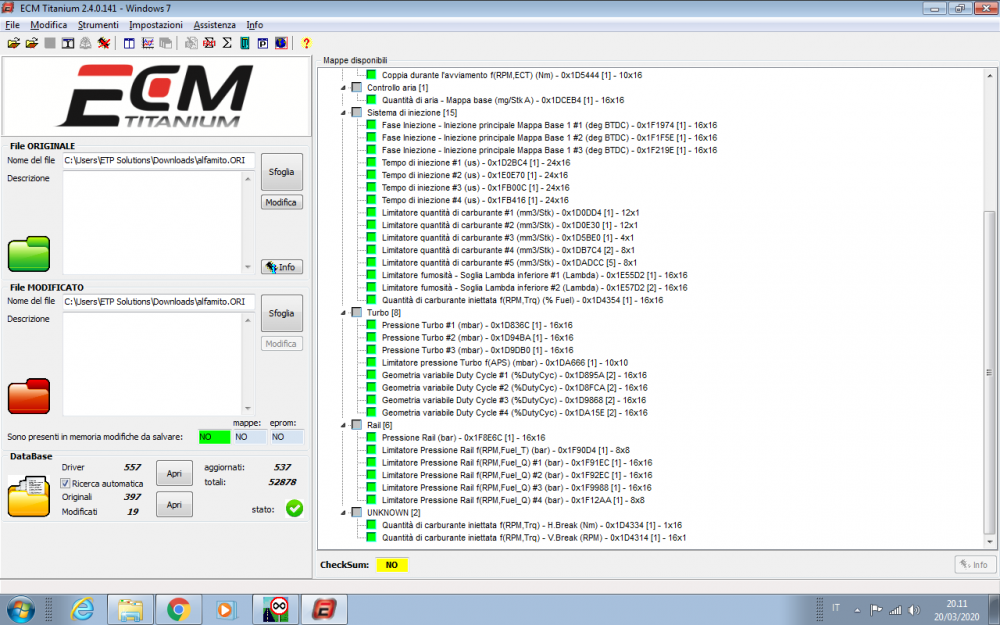Image resolution: width=1000 pixels, height=625 pixels.
Task: Click the grayed-out gray square toolbar icon
Action: tap(50, 43)
